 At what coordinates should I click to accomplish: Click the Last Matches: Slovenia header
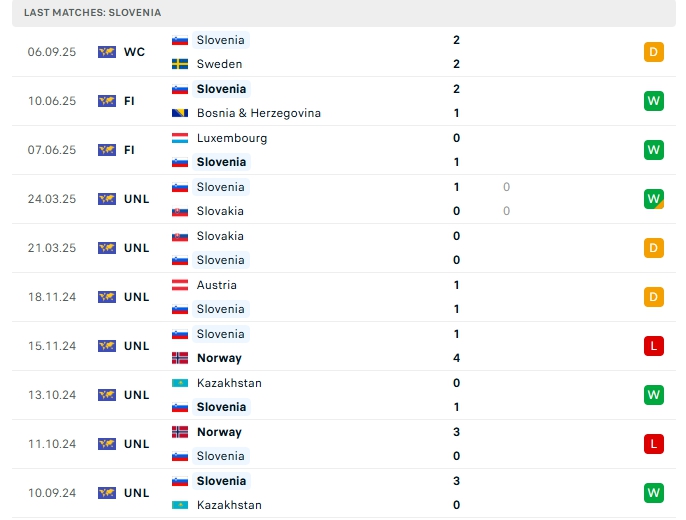tap(92, 12)
